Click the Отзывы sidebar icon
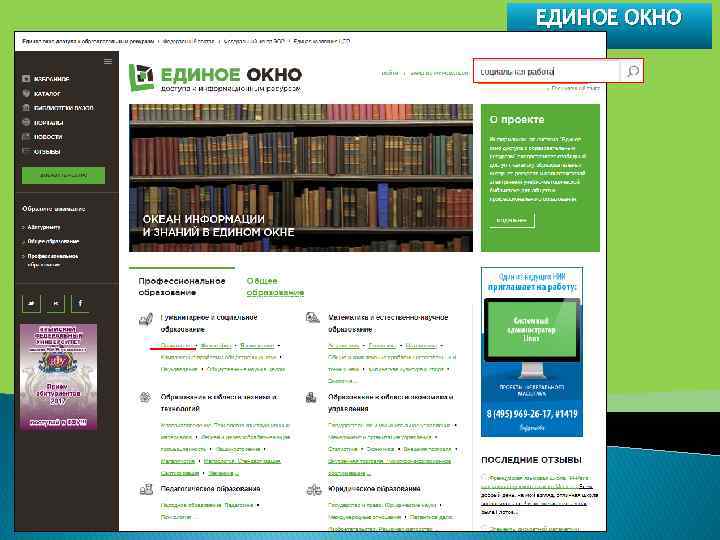 click(x=26, y=151)
